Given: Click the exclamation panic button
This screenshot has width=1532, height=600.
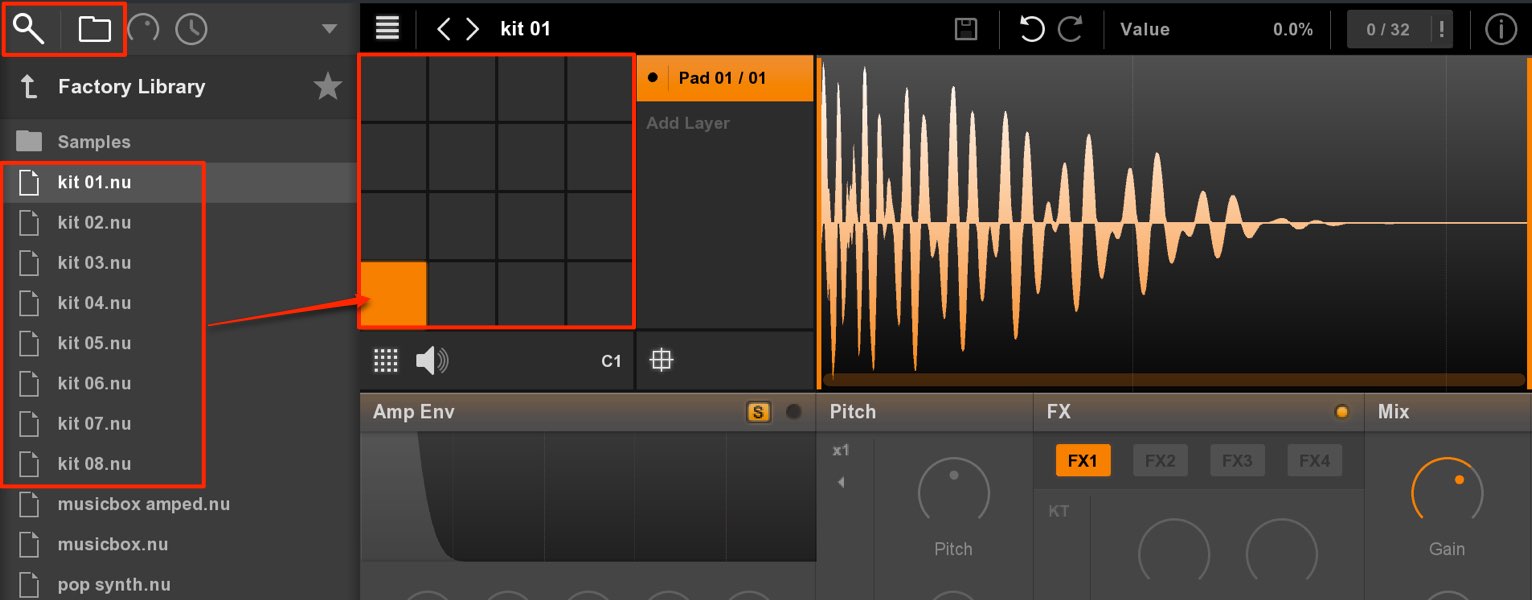Looking at the screenshot, I should [x=1441, y=29].
